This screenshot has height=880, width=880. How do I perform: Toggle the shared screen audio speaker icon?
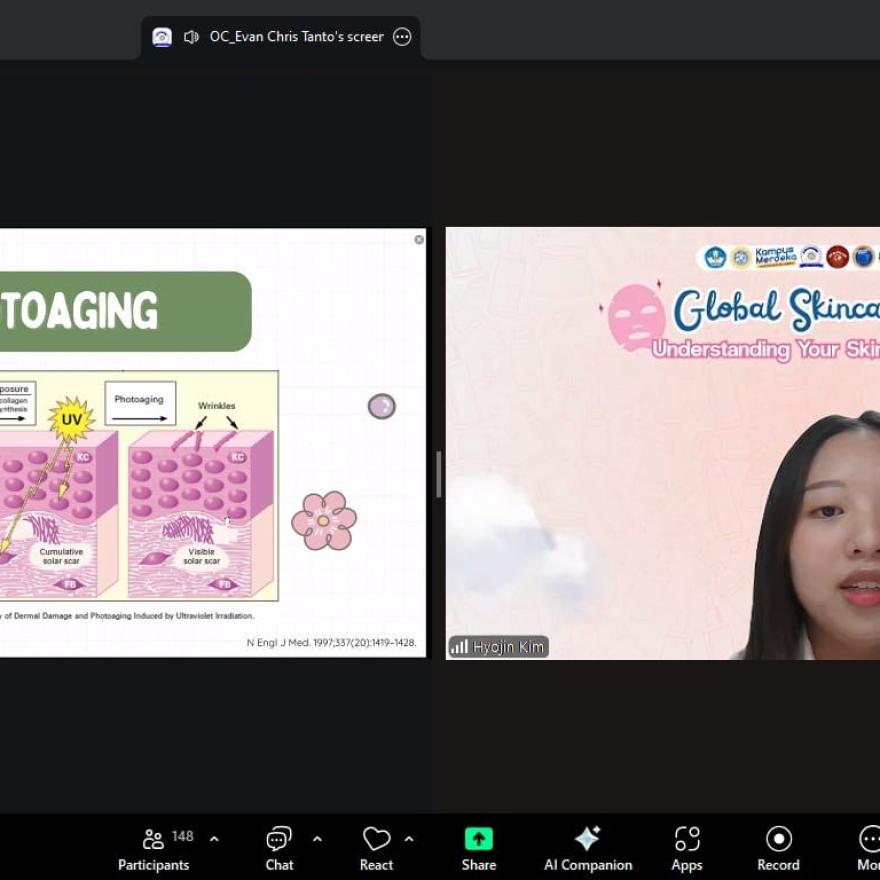pos(191,37)
